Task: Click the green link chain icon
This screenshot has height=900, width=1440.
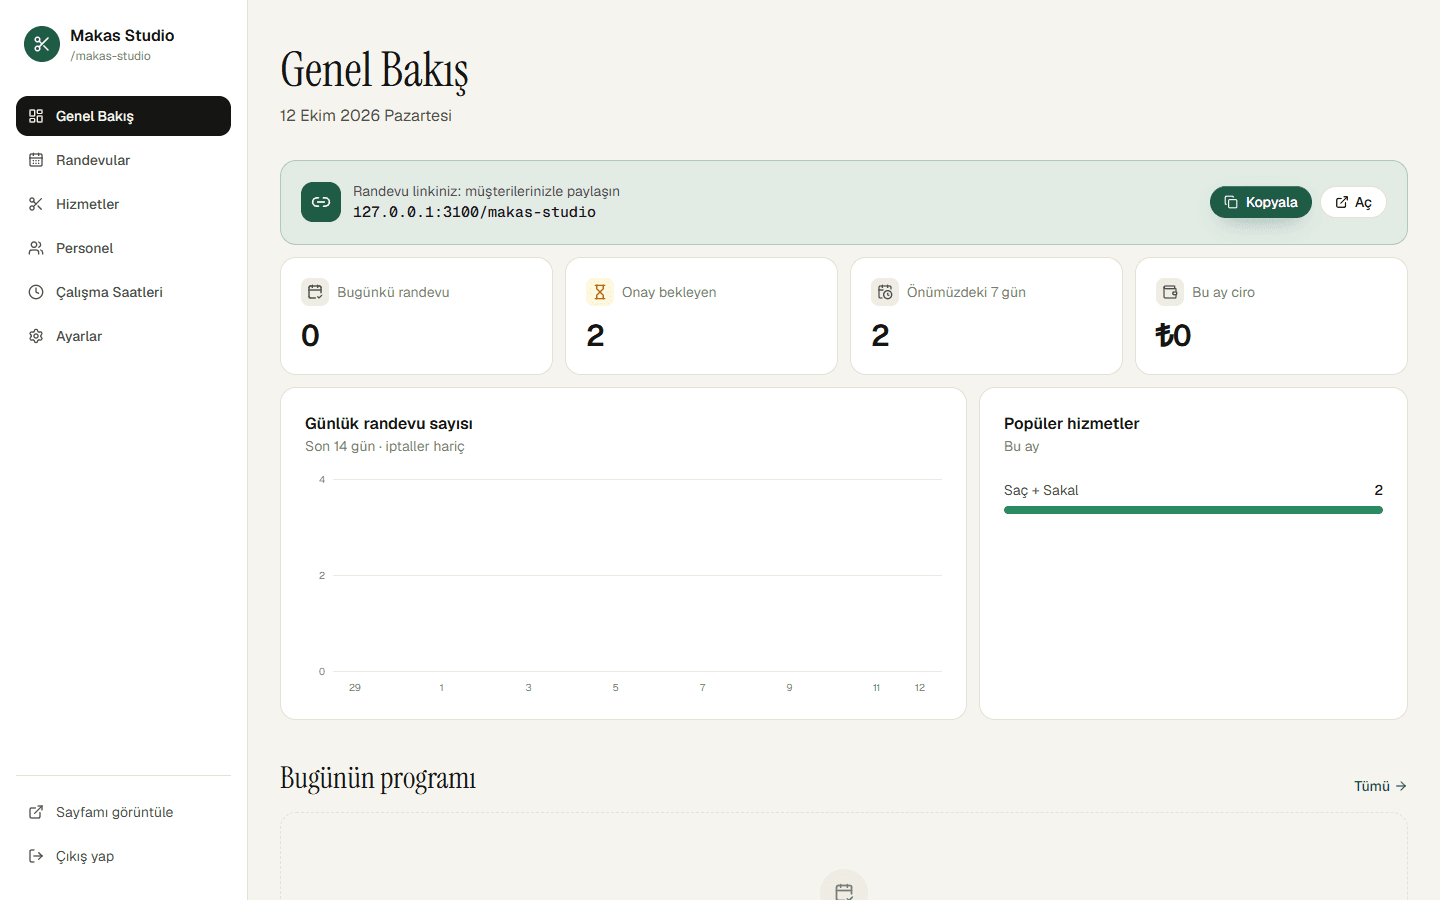Action: coord(321,202)
